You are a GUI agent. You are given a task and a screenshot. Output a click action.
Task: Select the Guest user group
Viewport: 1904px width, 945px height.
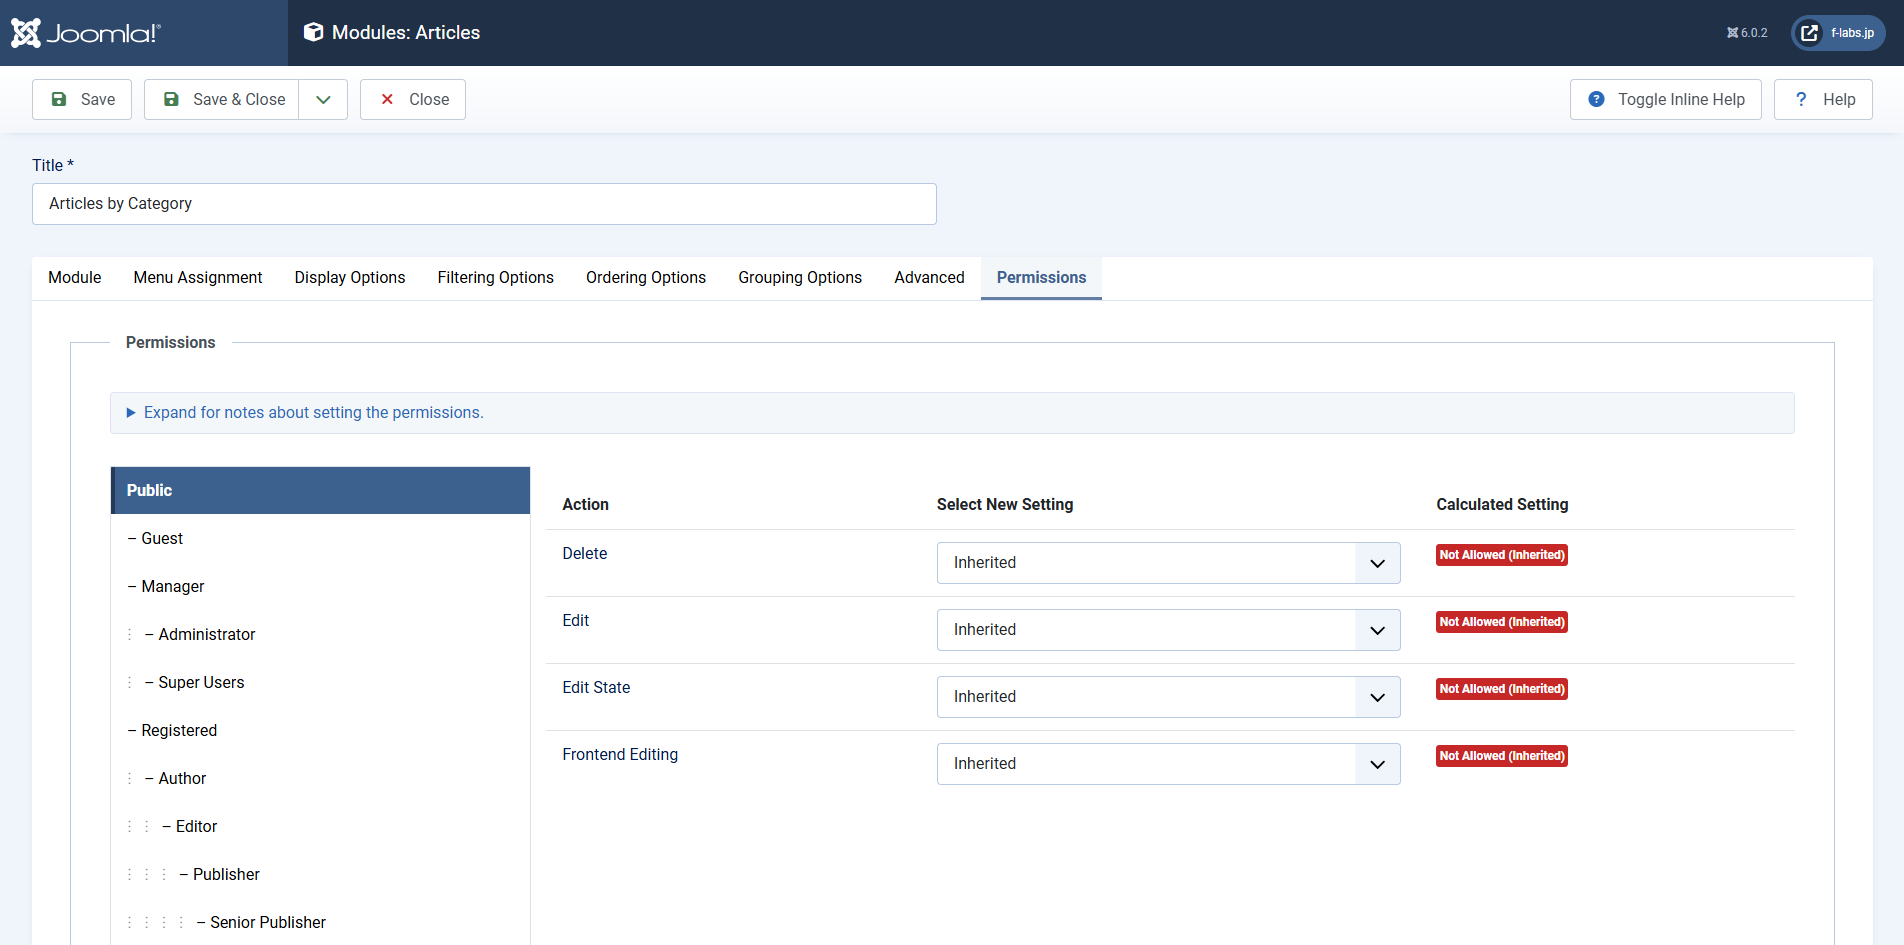(162, 538)
